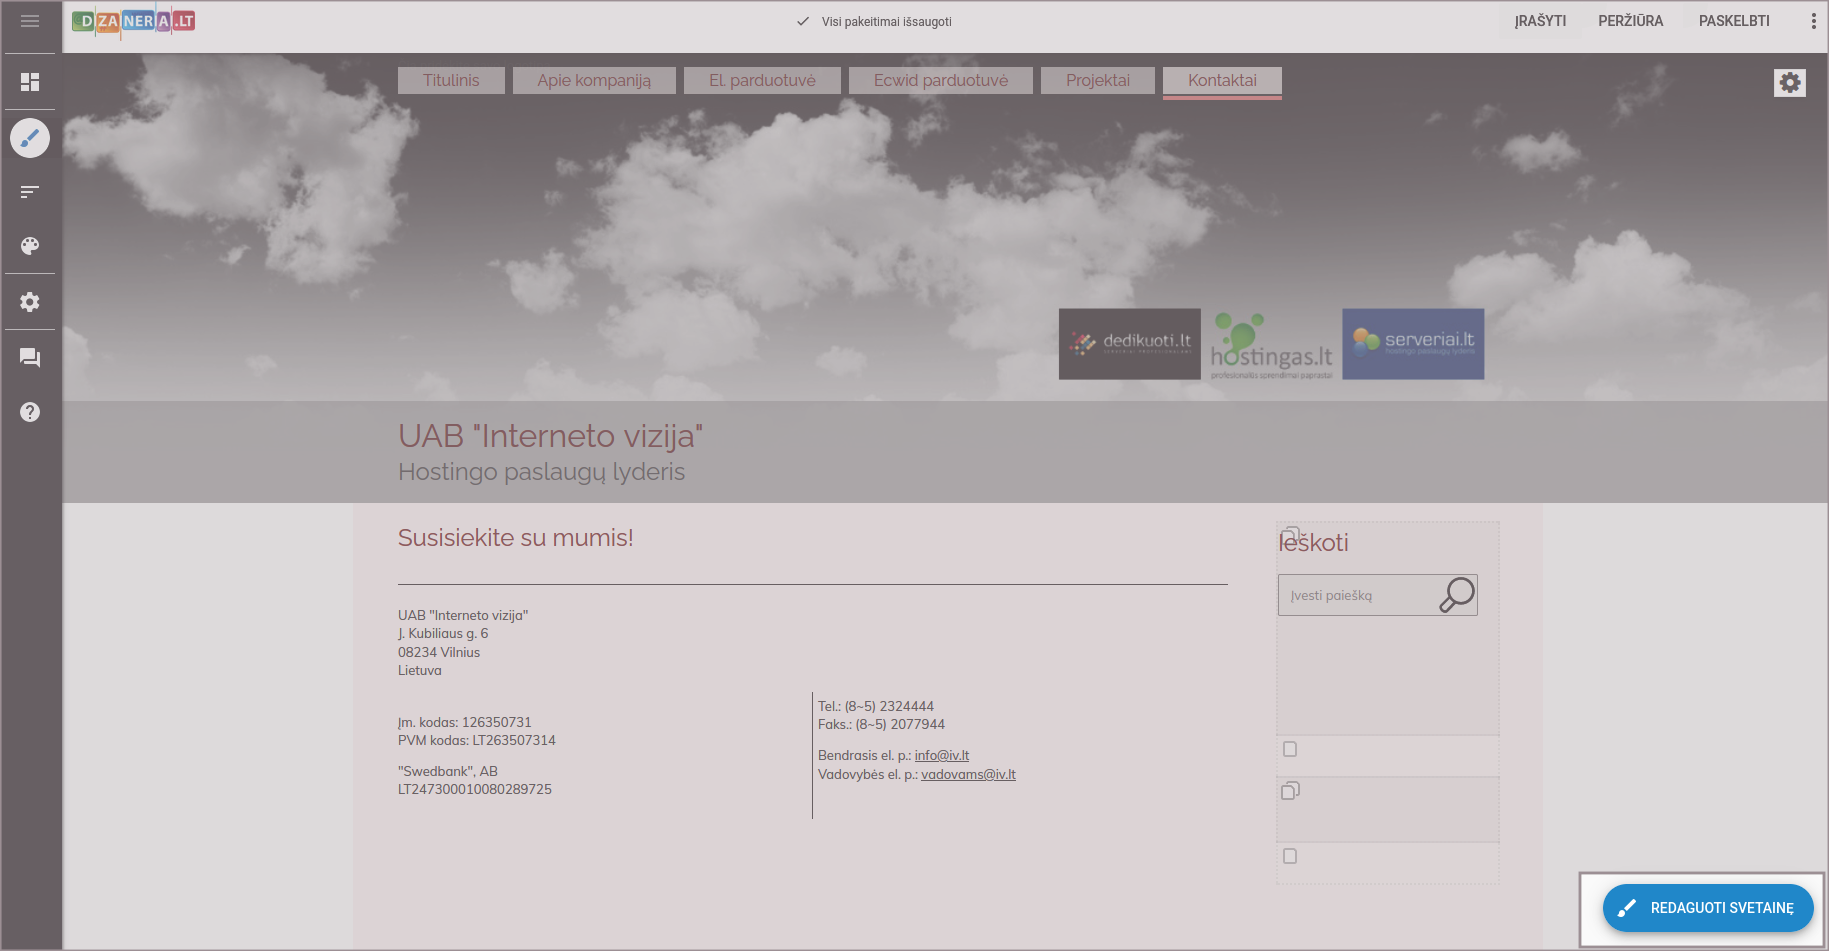Click the page settings gear at top right
Screen dimensions: 1829x951
(1789, 82)
